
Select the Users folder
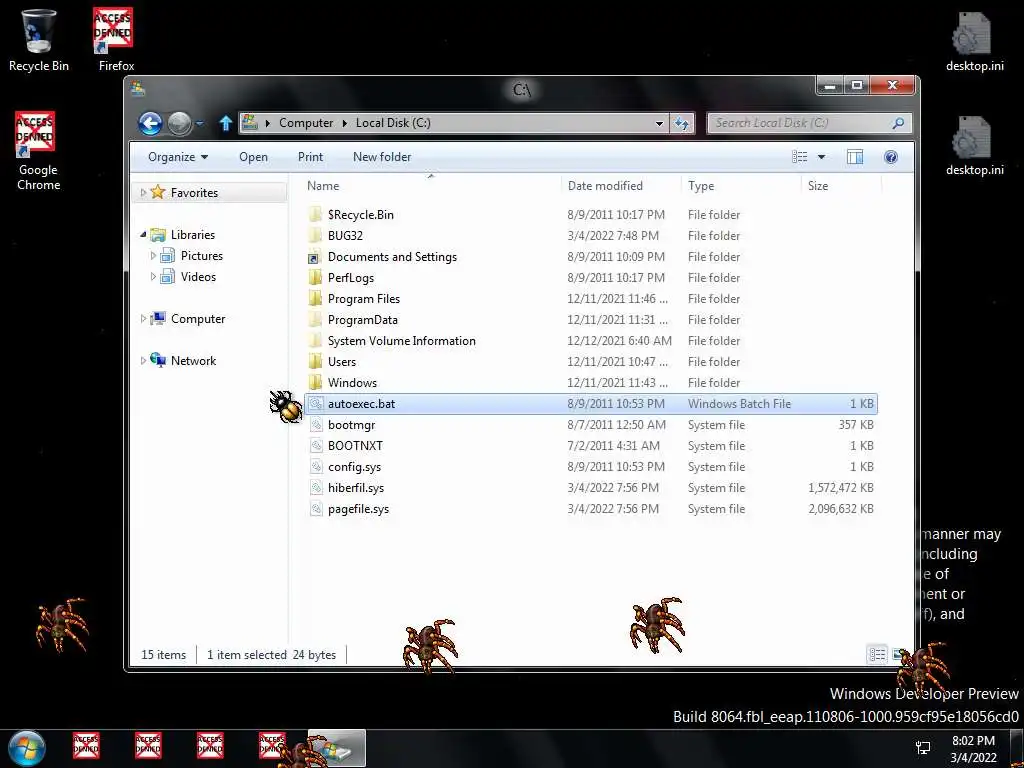coord(342,361)
